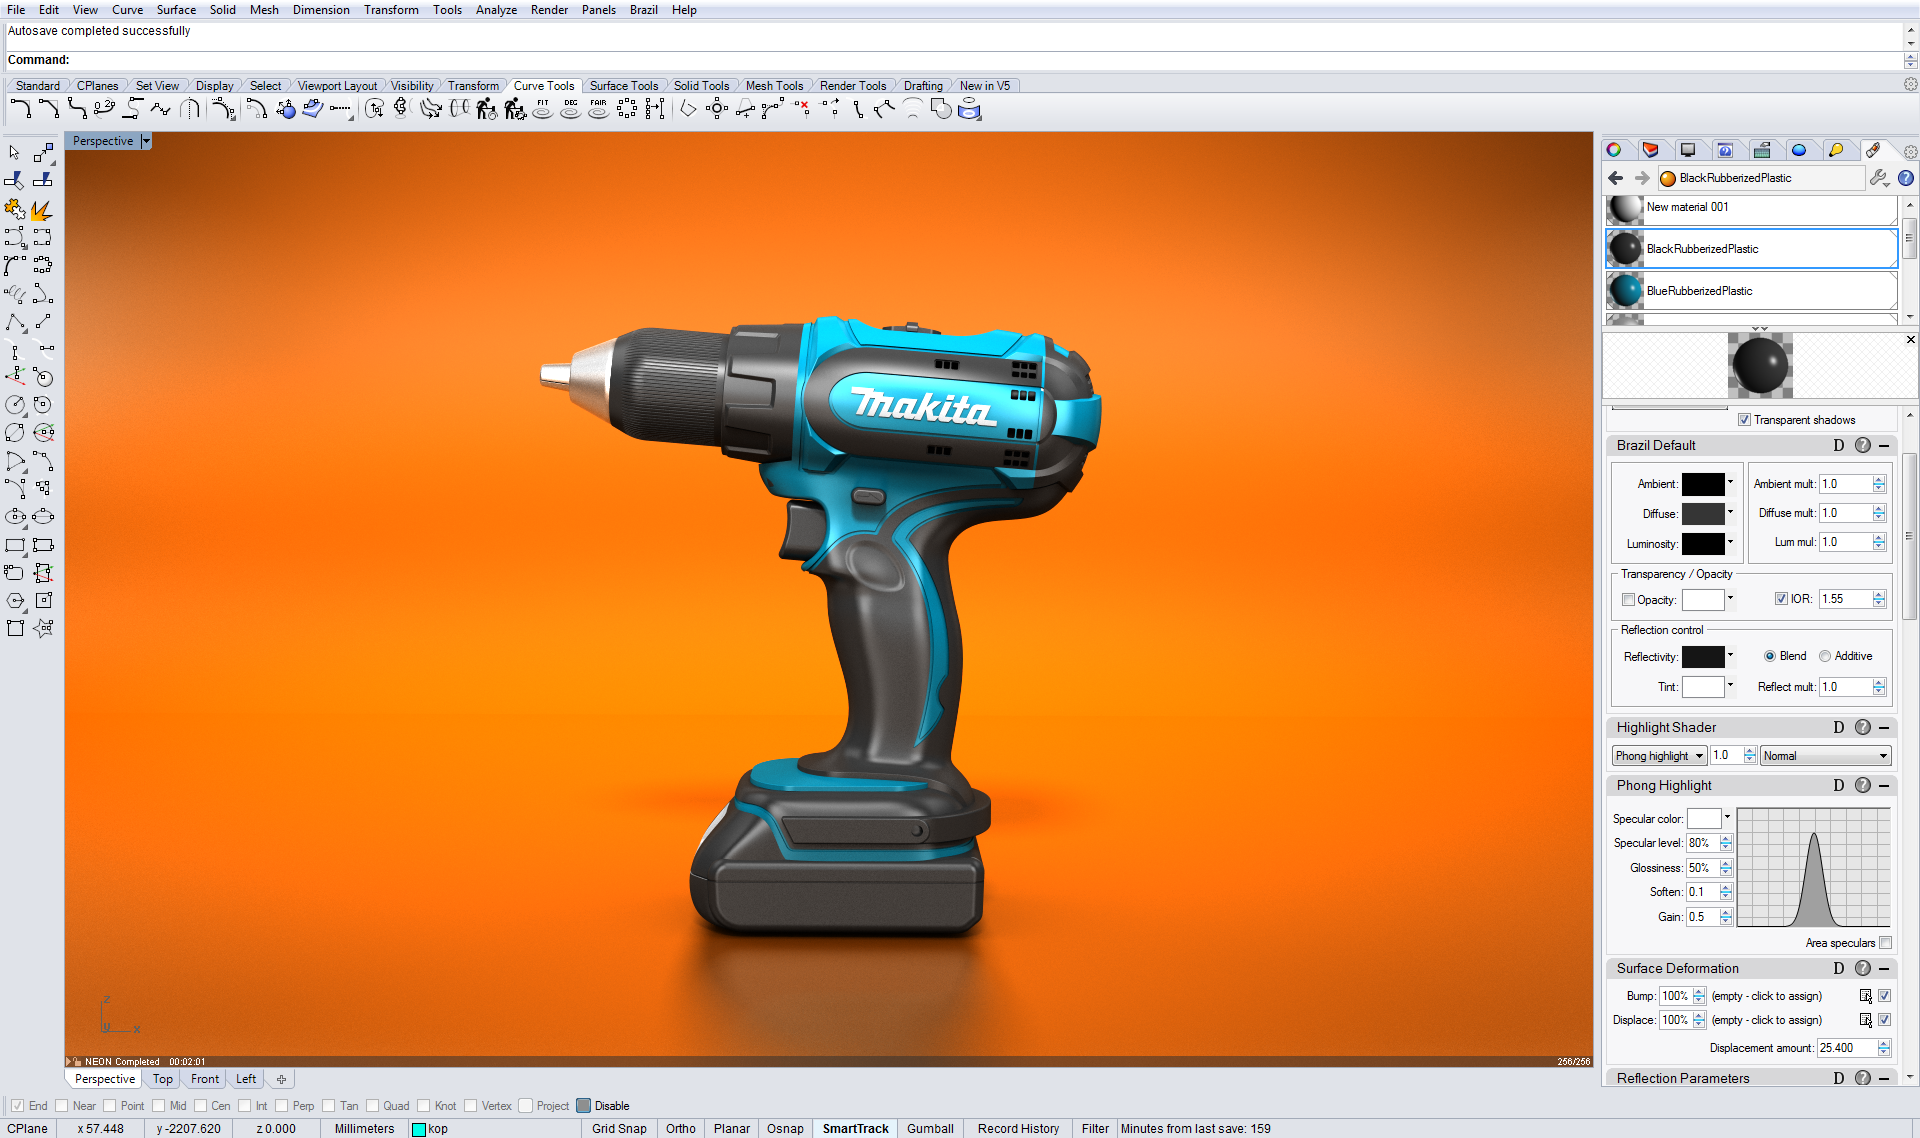
Task: Click the join puzzle-piece tool icon
Action: [14, 209]
